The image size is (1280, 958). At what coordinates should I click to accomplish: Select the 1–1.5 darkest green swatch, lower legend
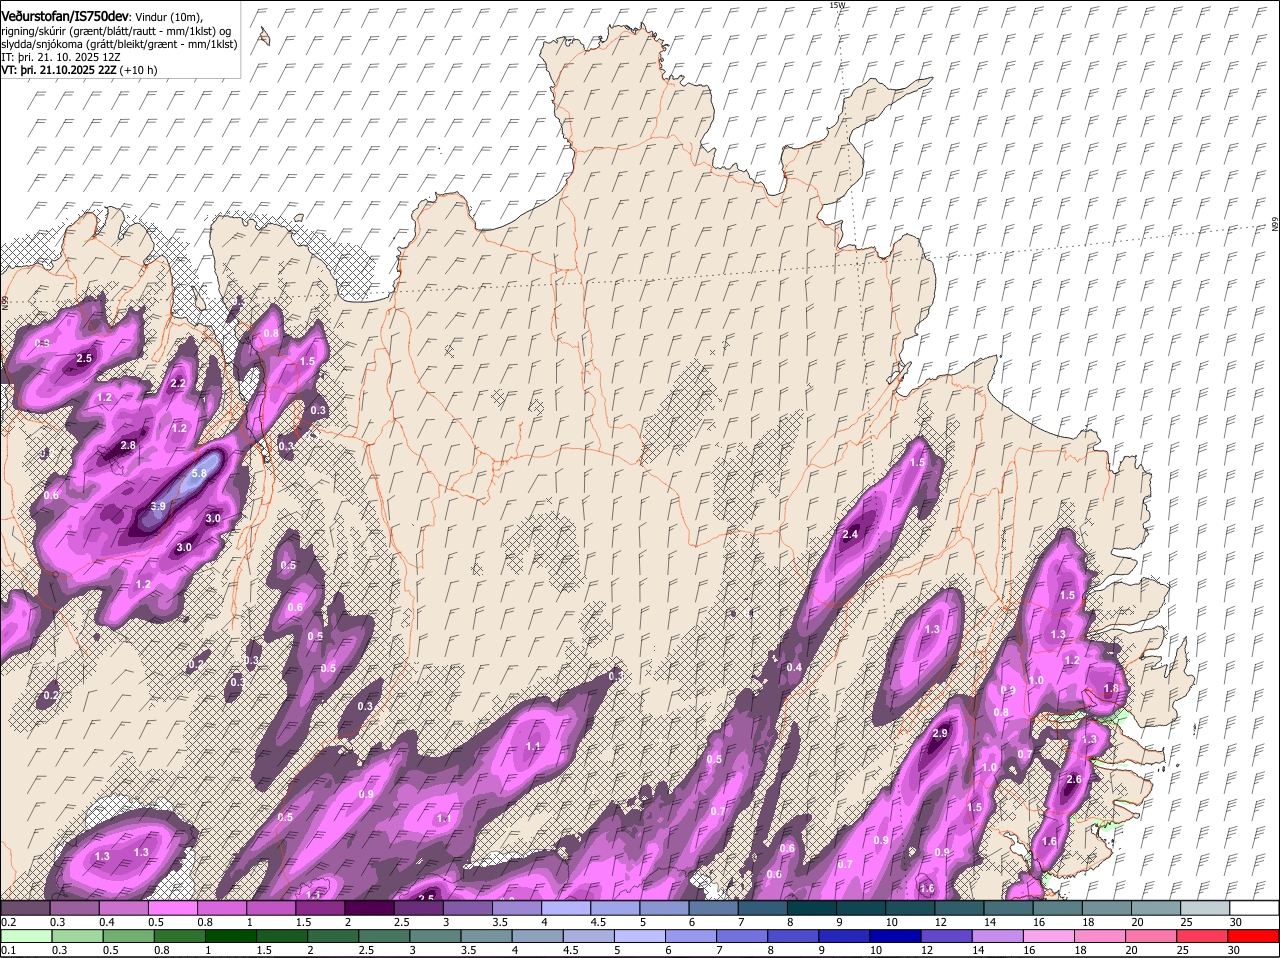point(230,936)
